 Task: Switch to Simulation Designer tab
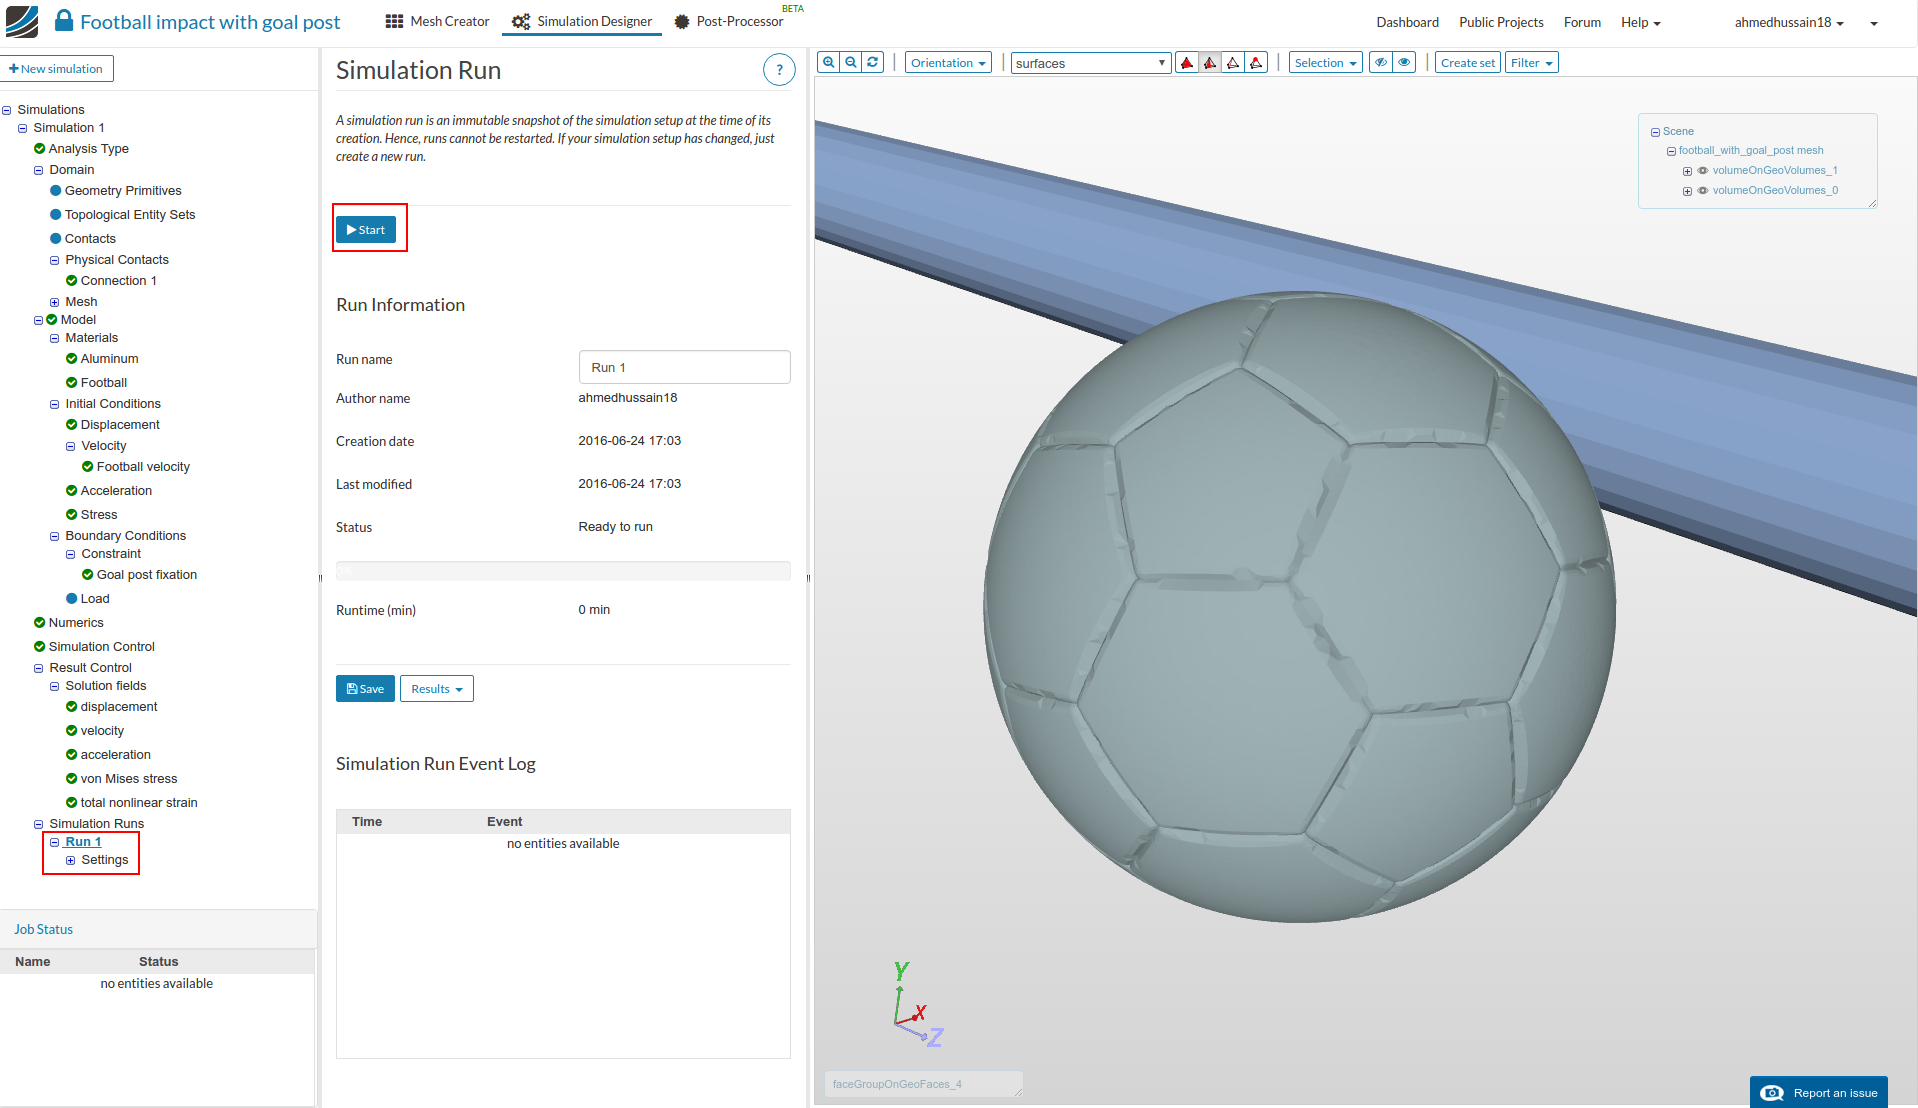click(x=582, y=22)
